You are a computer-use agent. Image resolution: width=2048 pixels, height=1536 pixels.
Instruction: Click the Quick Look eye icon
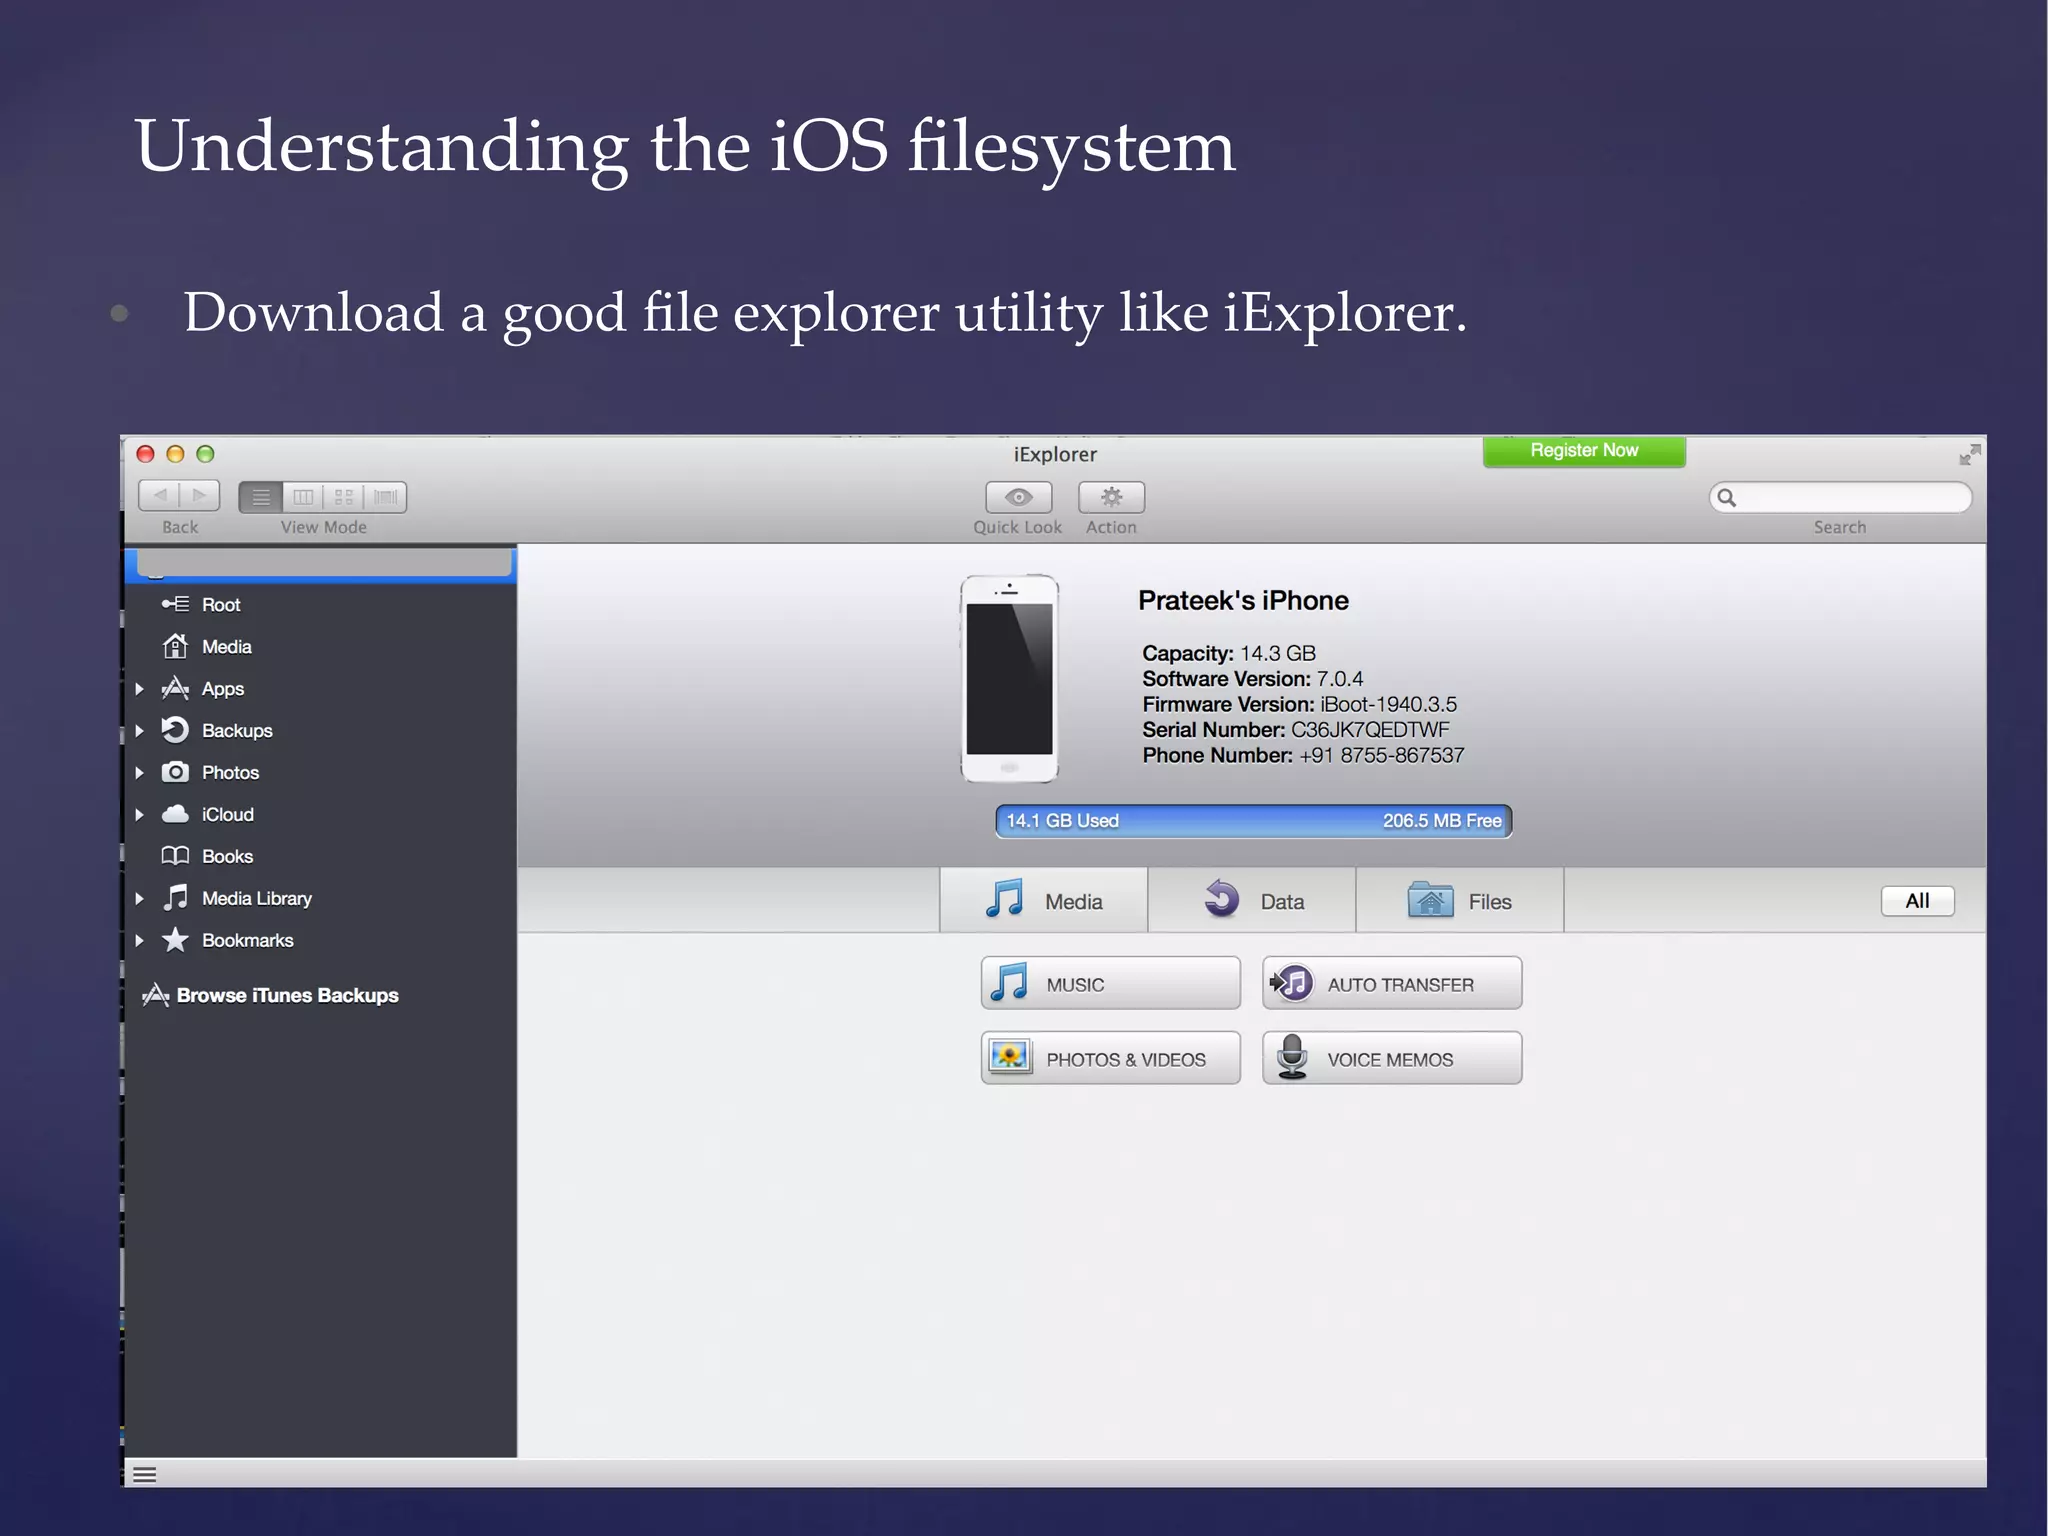click(x=1018, y=497)
